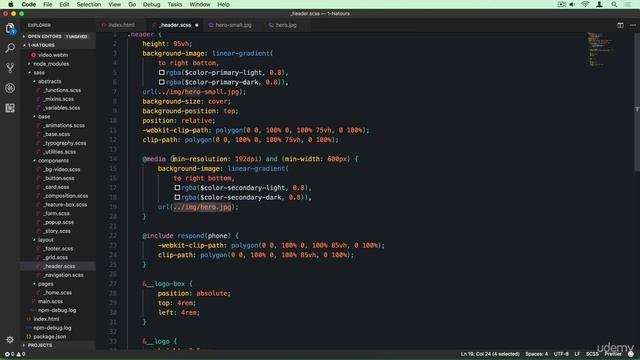
Task: Open _navigation.scss in the explorer
Action: pyautogui.click(x=63, y=275)
